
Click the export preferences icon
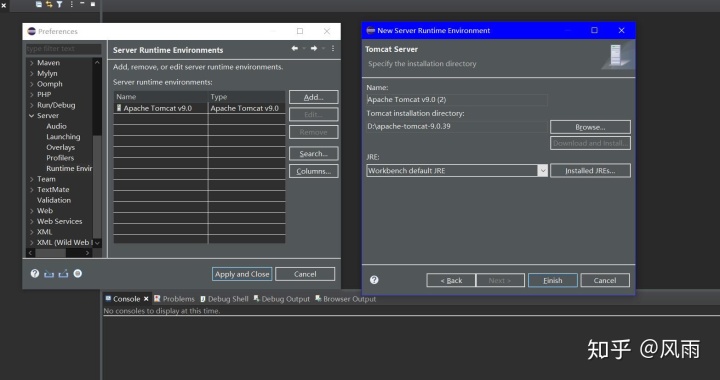point(63,274)
